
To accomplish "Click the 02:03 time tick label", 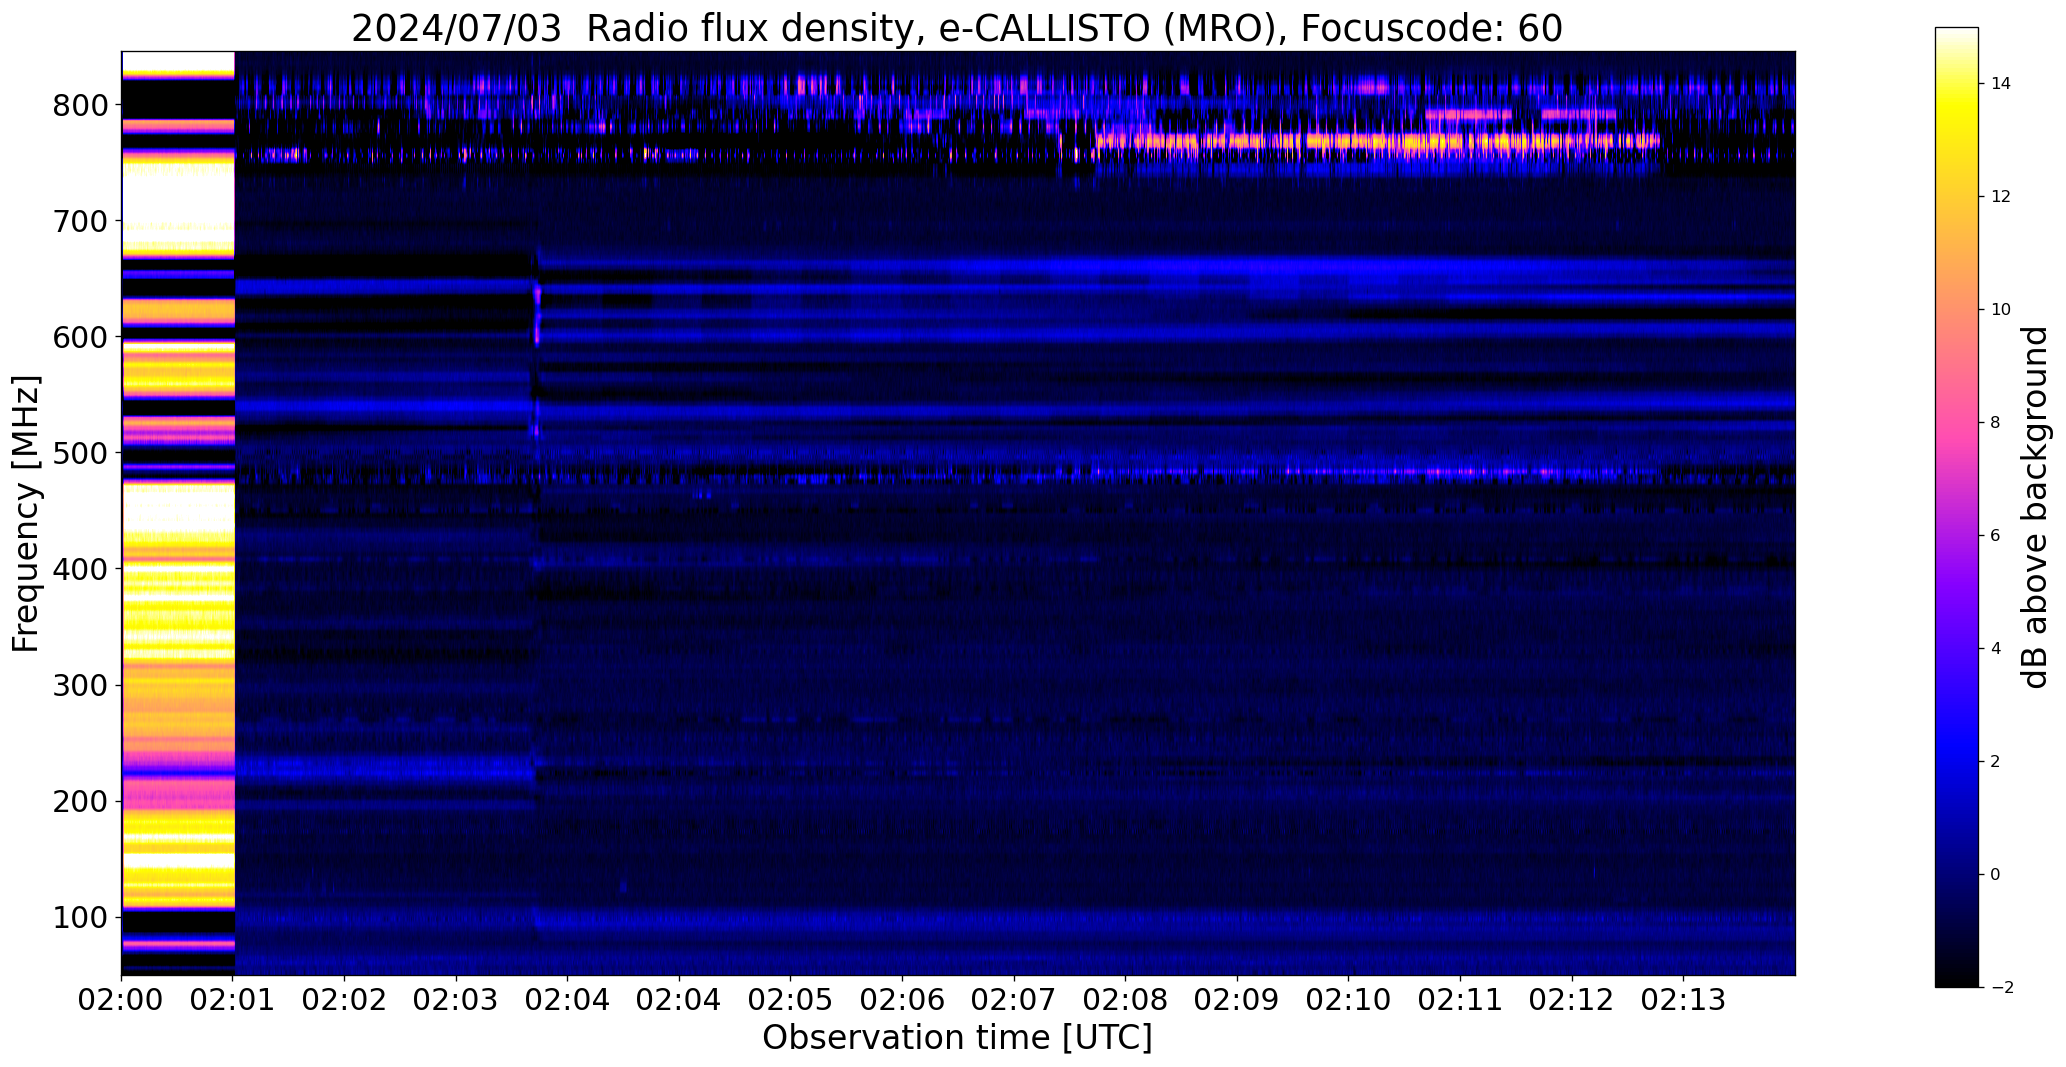I will 456,1000.
